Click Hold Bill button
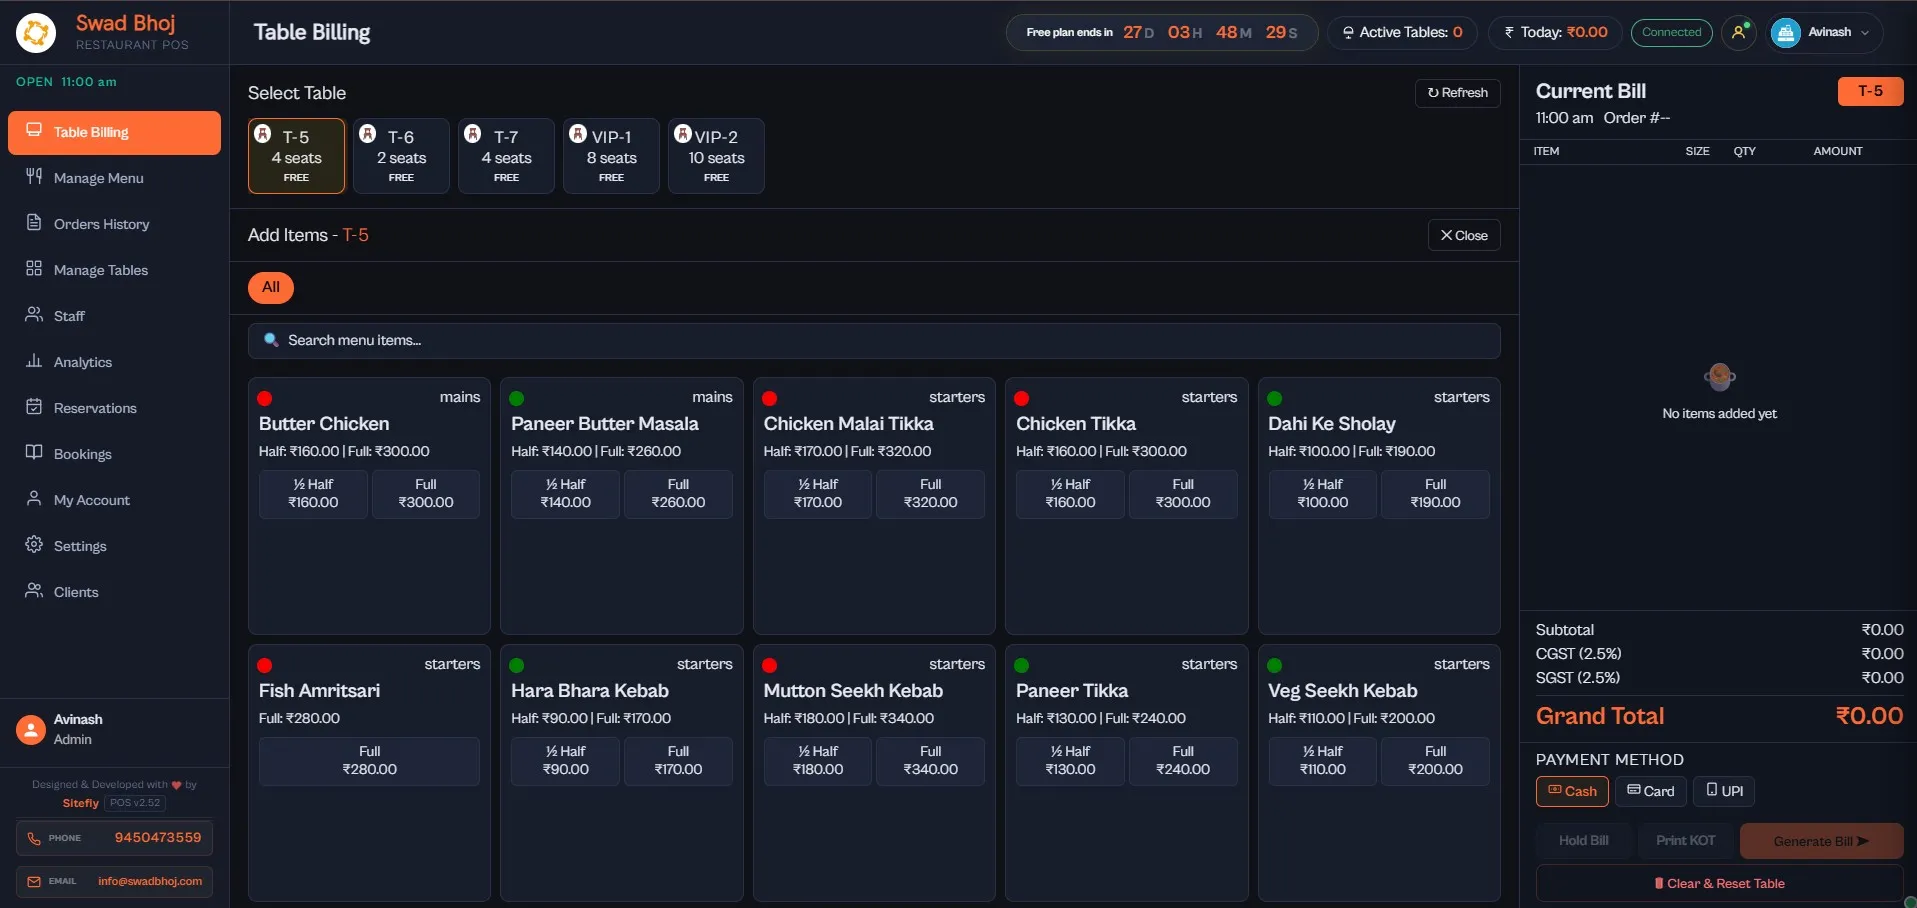 tap(1584, 840)
